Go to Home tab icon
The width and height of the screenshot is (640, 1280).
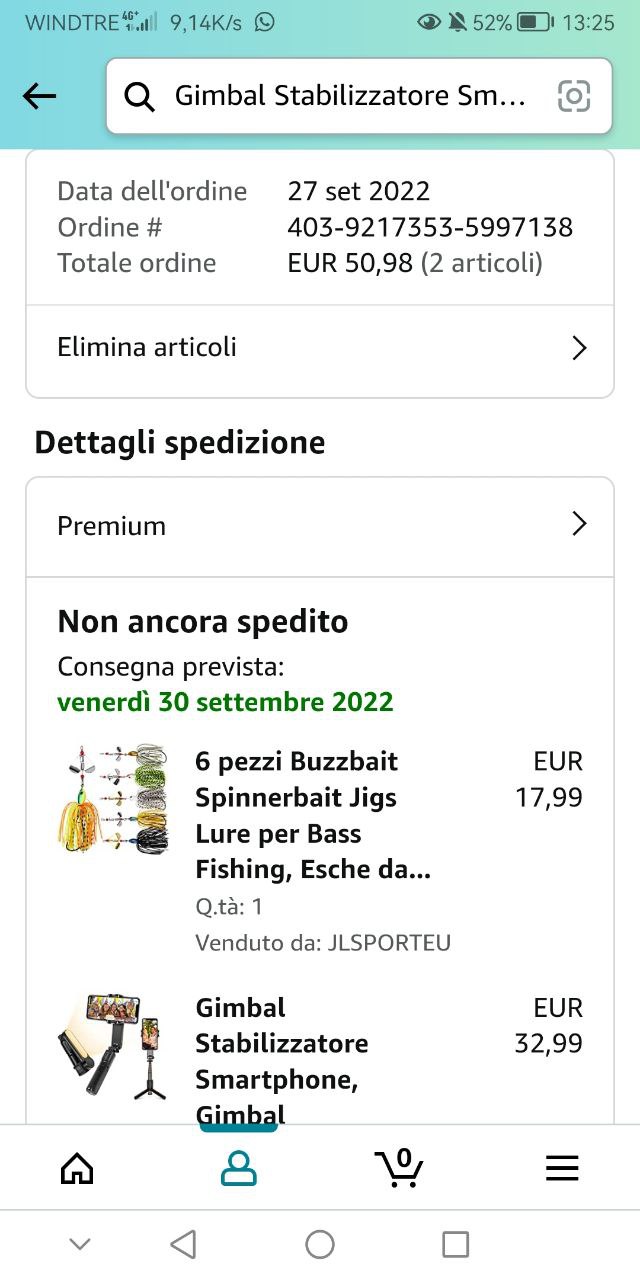(77, 1167)
